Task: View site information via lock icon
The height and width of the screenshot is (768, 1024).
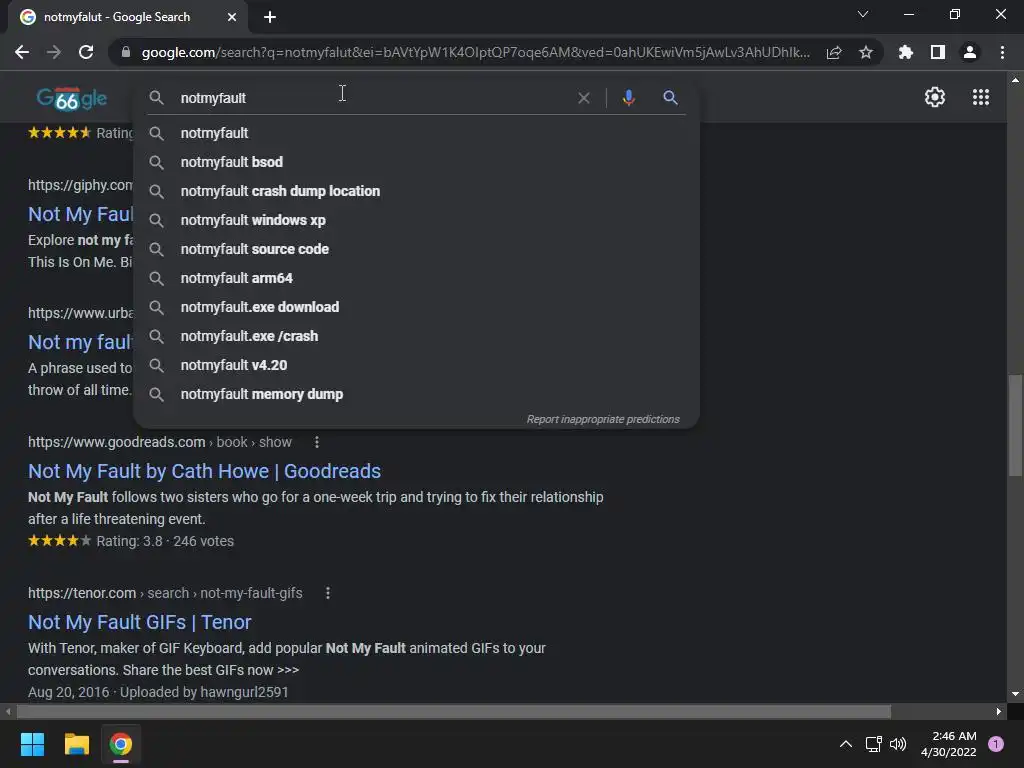Action: (126, 52)
